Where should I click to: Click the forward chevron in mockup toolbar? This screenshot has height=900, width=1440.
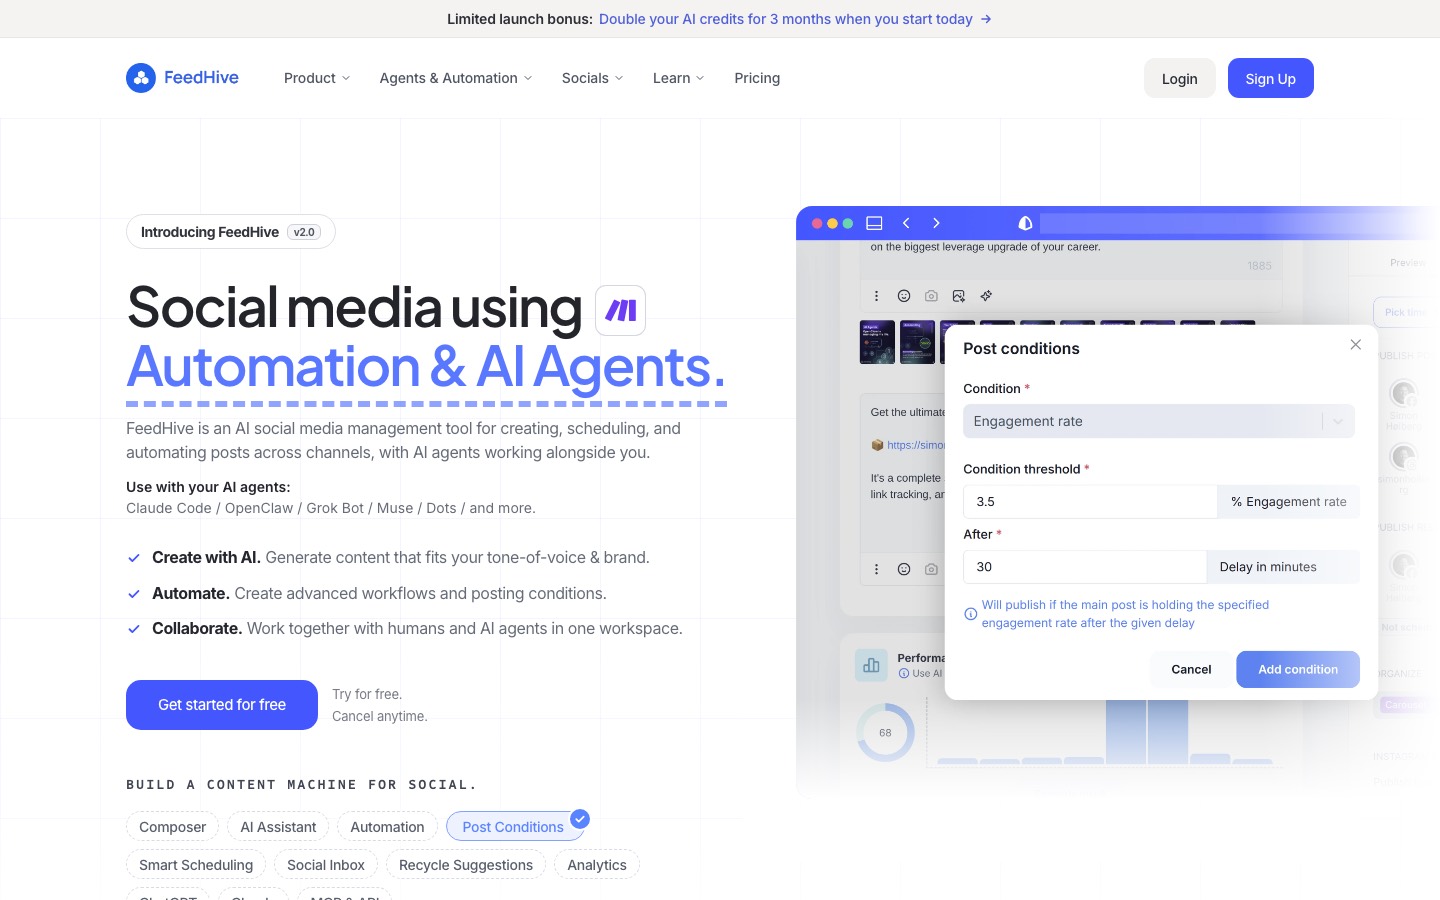click(x=936, y=223)
